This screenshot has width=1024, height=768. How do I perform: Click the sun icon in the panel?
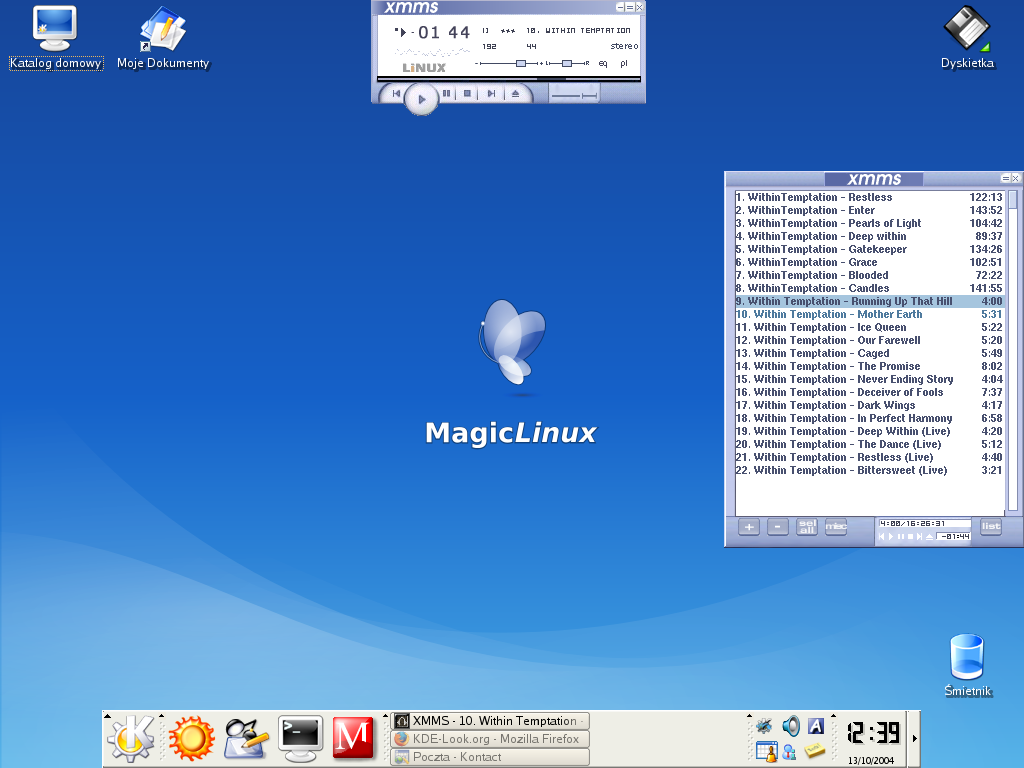pos(191,739)
